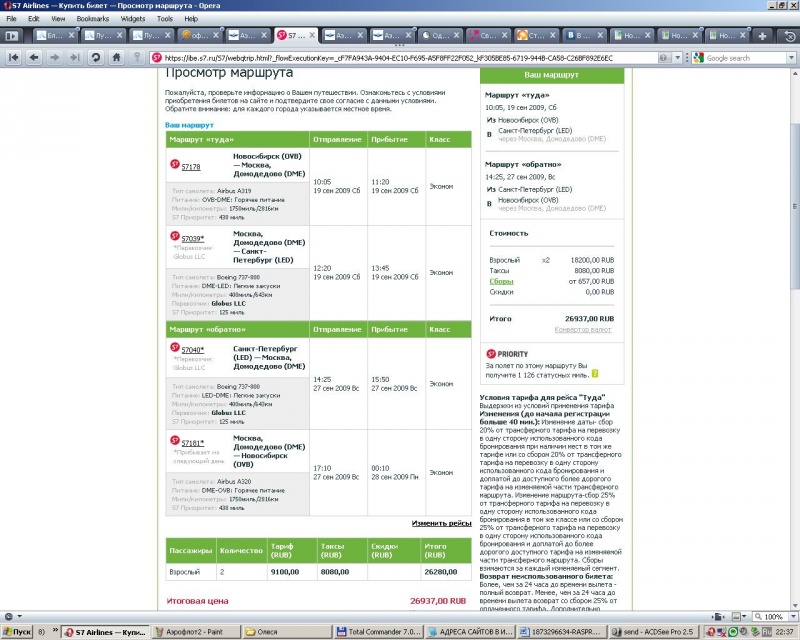Open the Widgets menu
The height and width of the screenshot is (640, 800).
(133, 19)
